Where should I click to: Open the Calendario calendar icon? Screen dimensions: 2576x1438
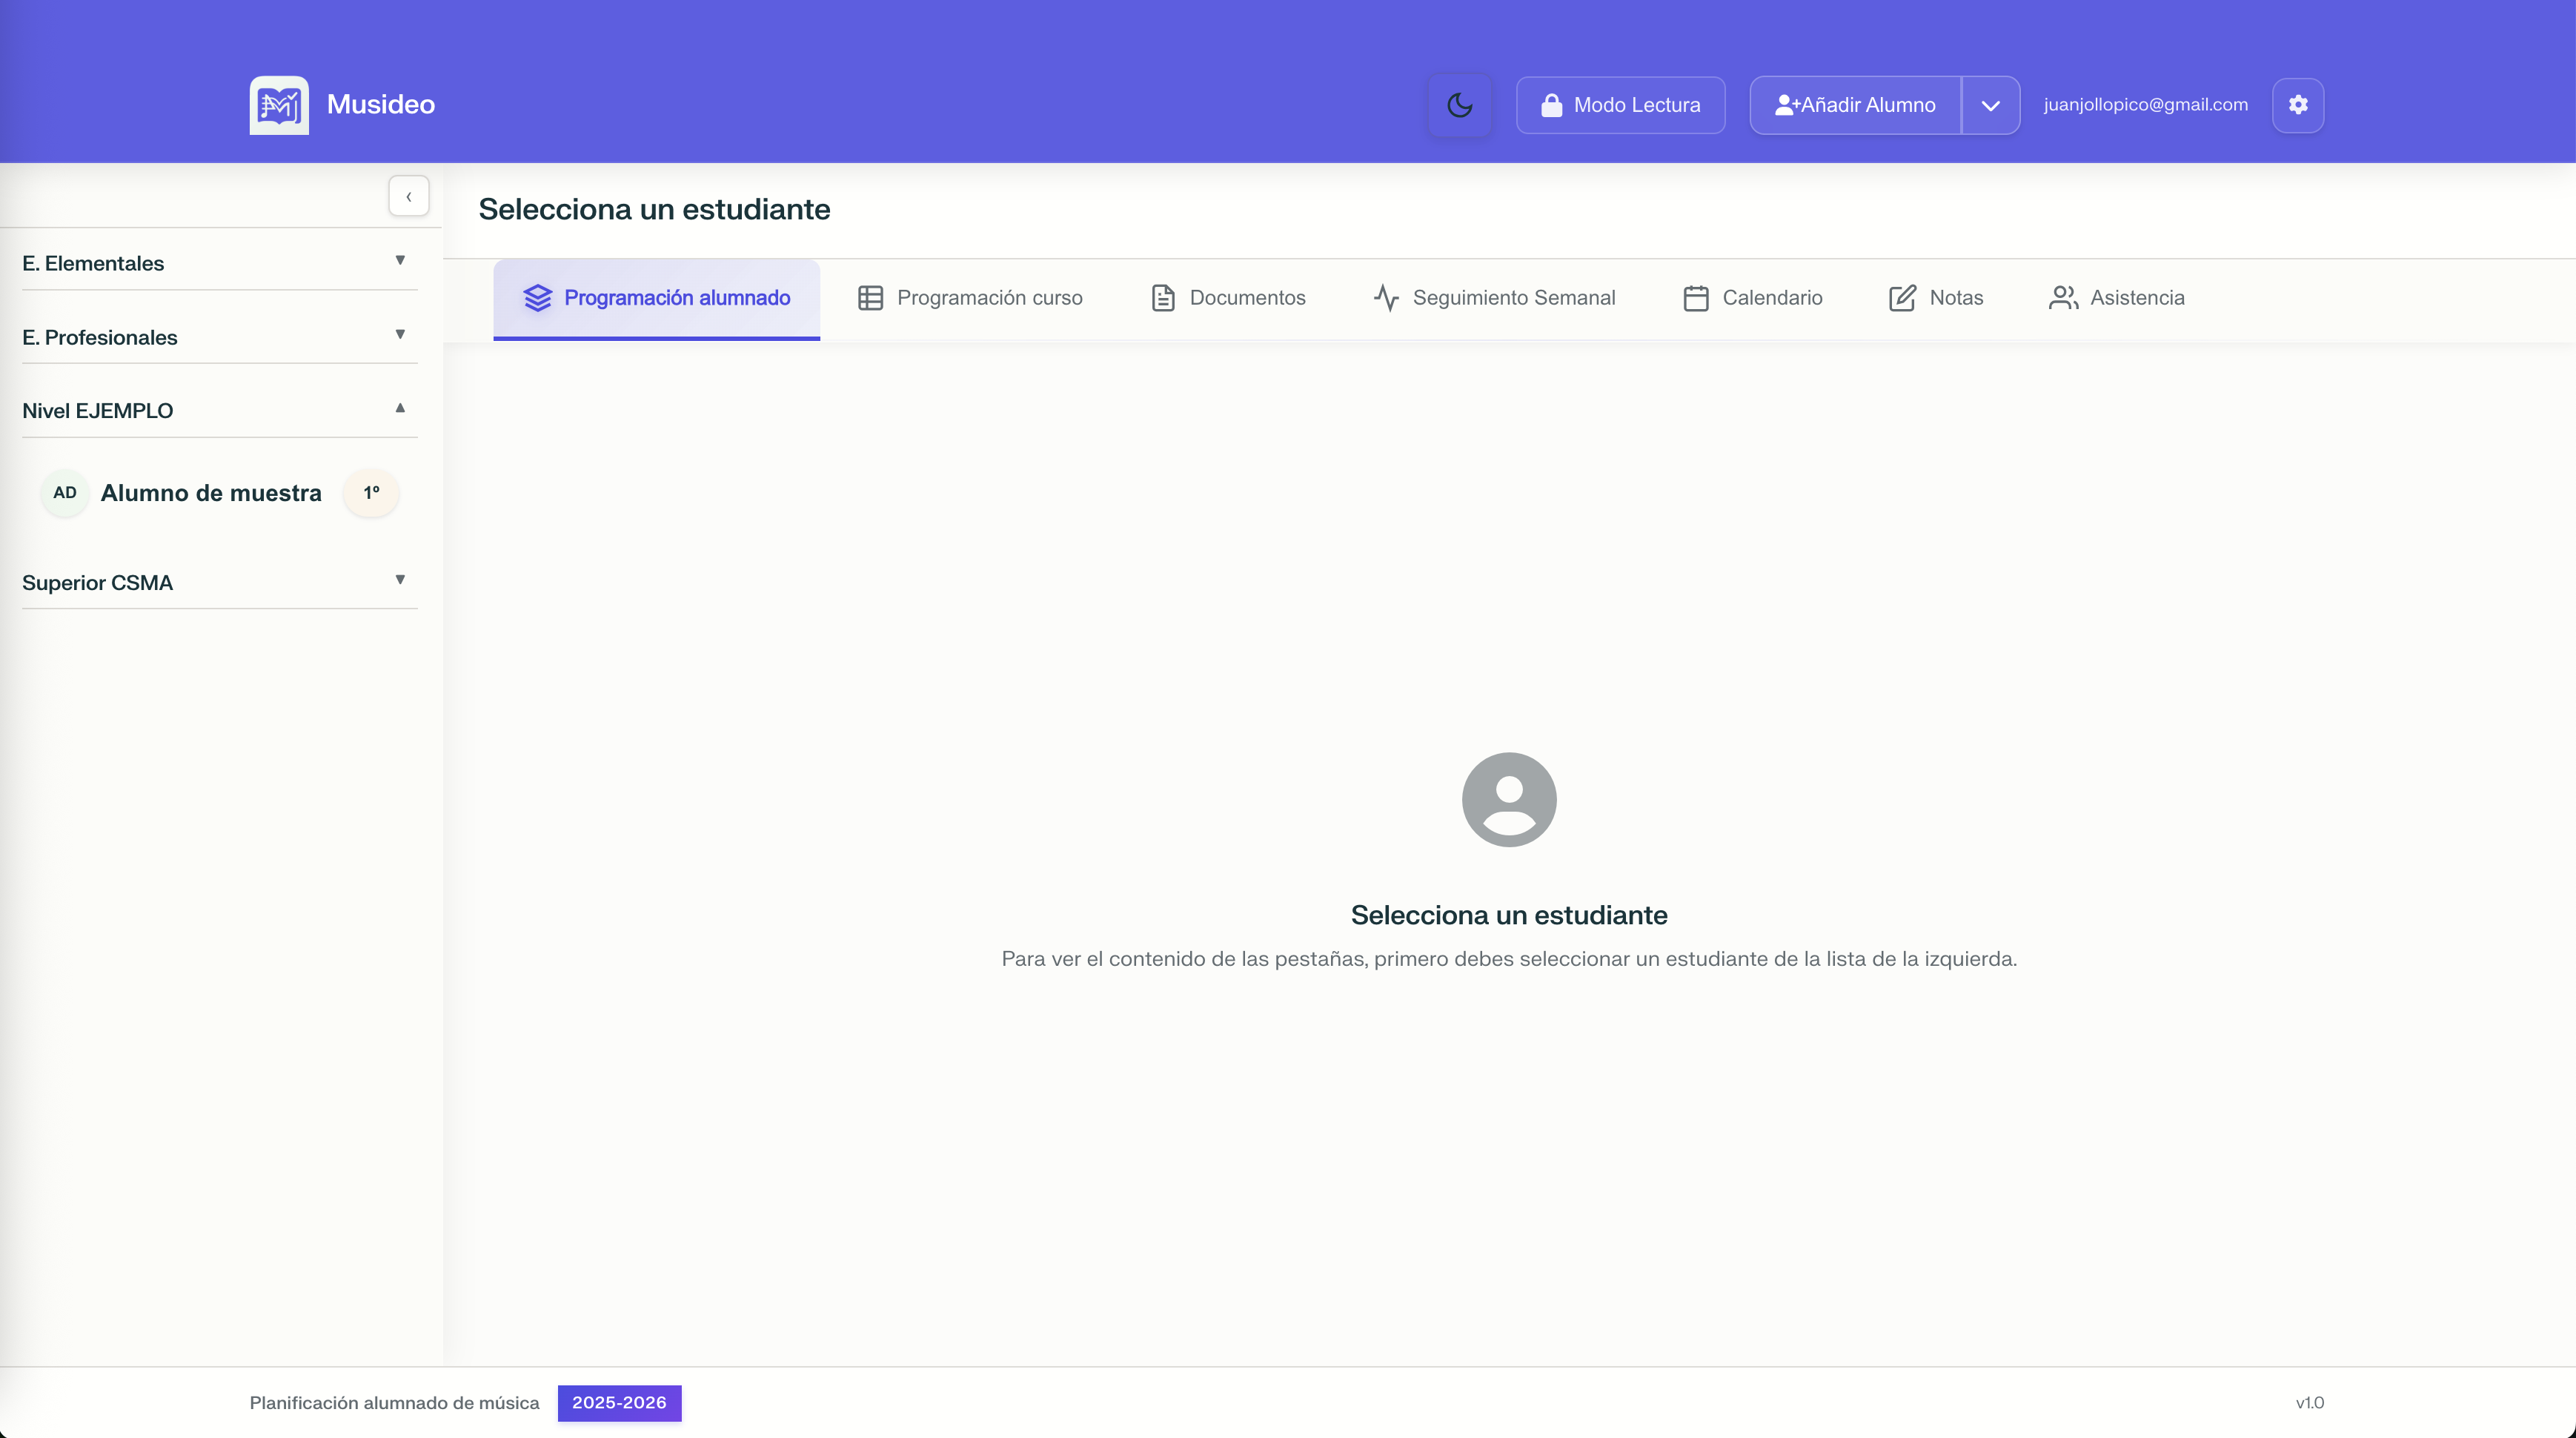pyautogui.click(x=1695, y=297)
